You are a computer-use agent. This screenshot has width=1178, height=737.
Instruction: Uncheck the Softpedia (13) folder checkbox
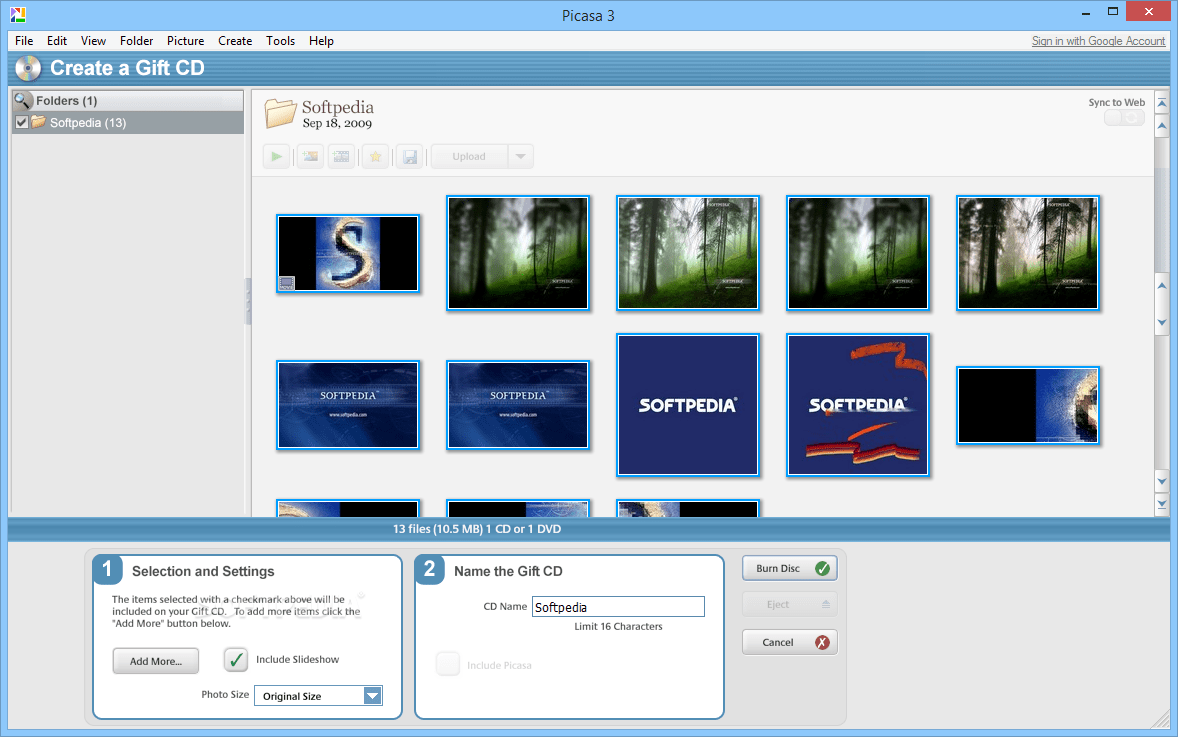(22, 122)
